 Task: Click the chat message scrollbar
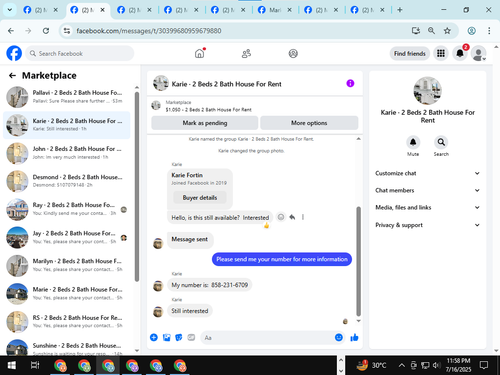point(358,261)
